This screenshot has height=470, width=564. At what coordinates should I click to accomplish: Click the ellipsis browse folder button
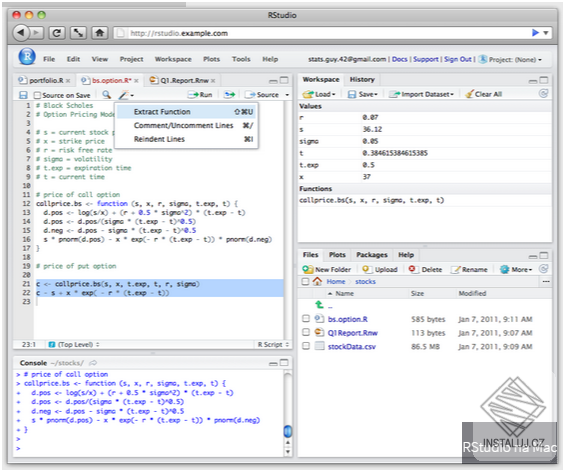(x=546, y=282)
